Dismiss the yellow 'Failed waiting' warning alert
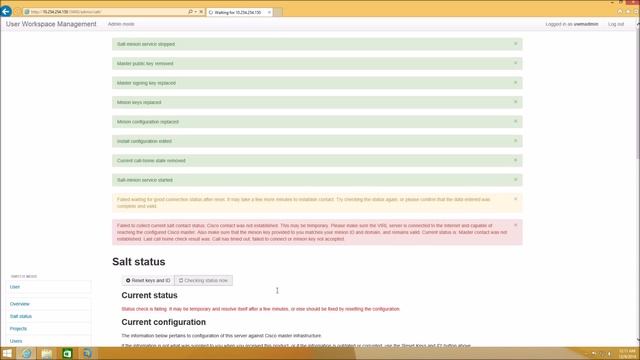Viewport: 640px width, 360px height. tap(516, 199)
